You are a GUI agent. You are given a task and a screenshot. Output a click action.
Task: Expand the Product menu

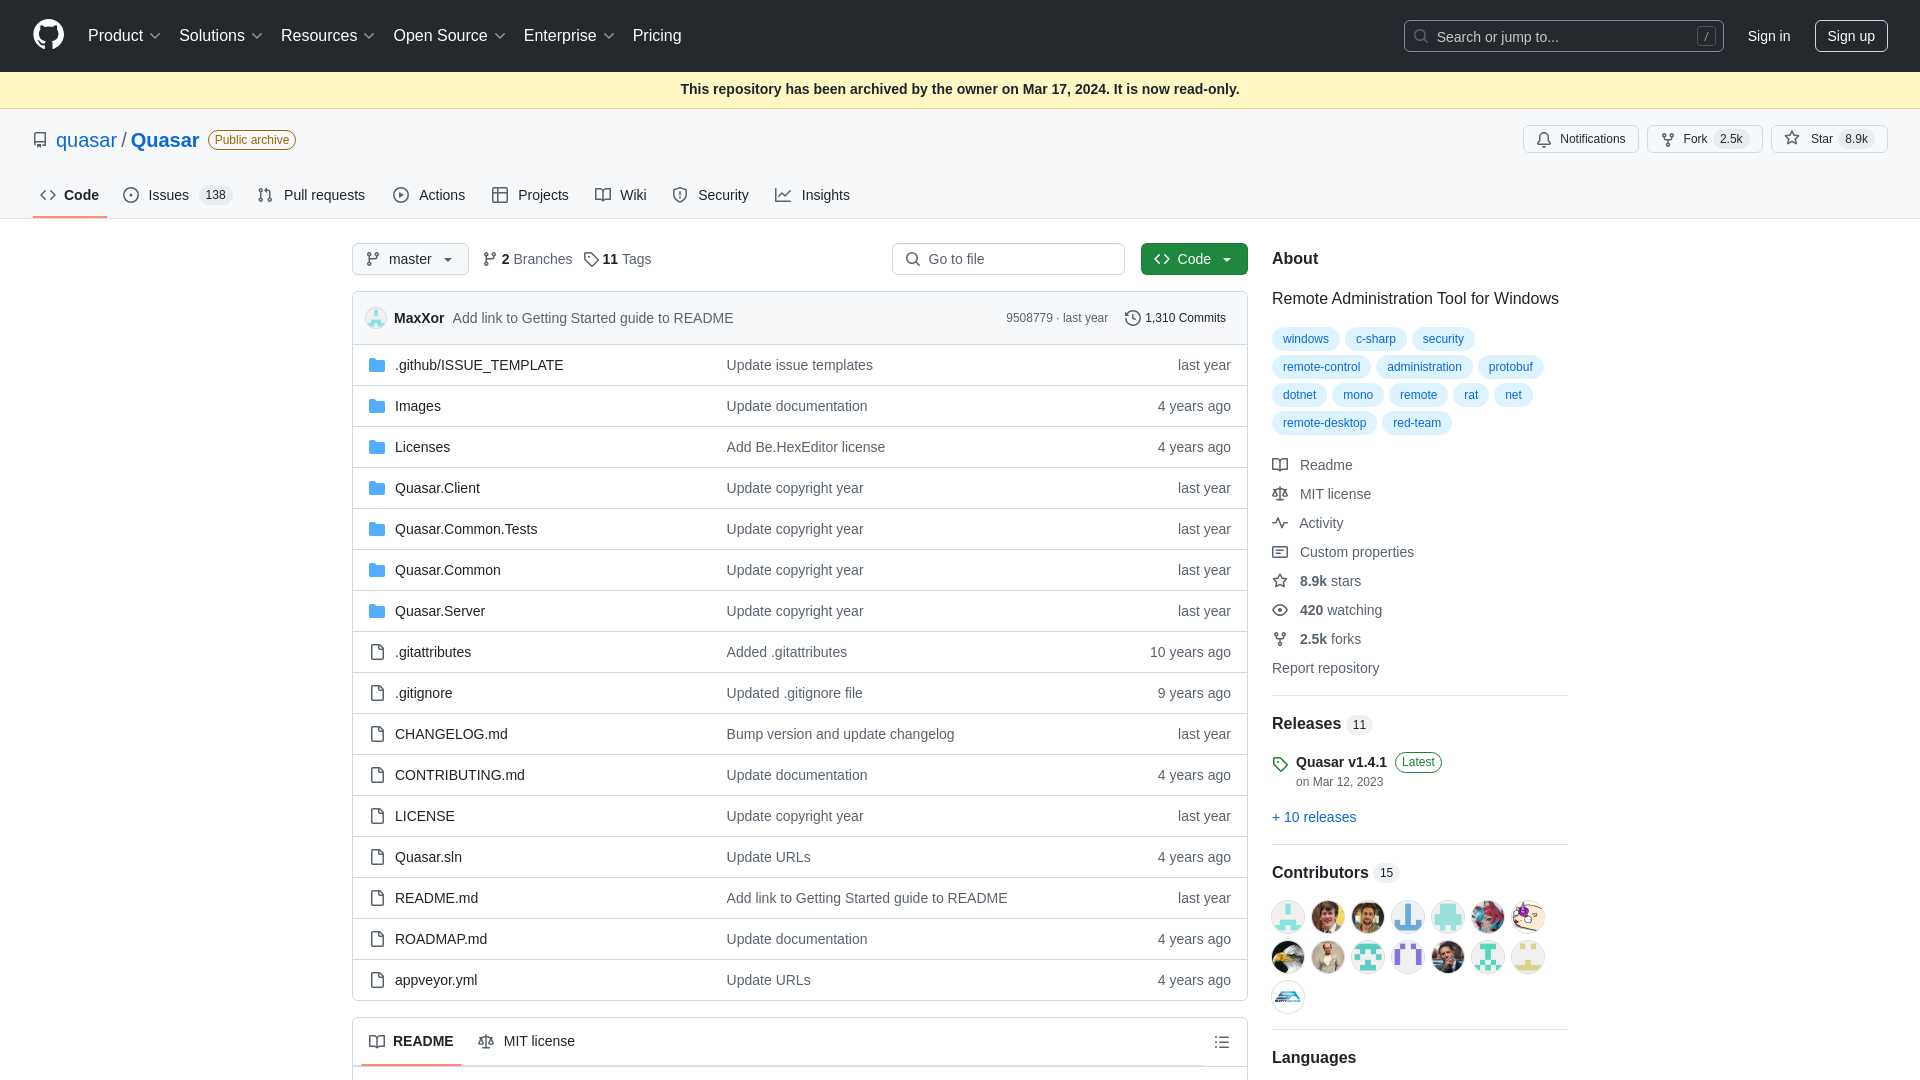point(124,36)
